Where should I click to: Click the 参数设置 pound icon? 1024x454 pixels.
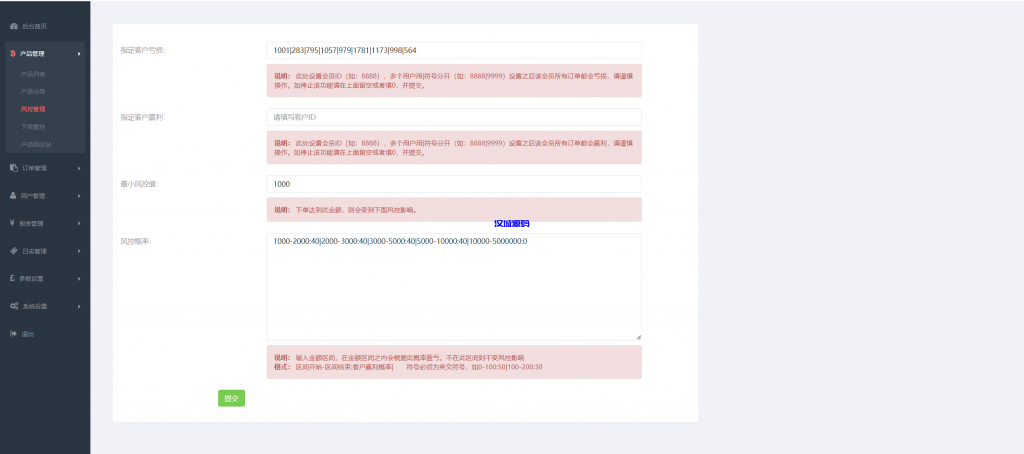tap(13, 278)
